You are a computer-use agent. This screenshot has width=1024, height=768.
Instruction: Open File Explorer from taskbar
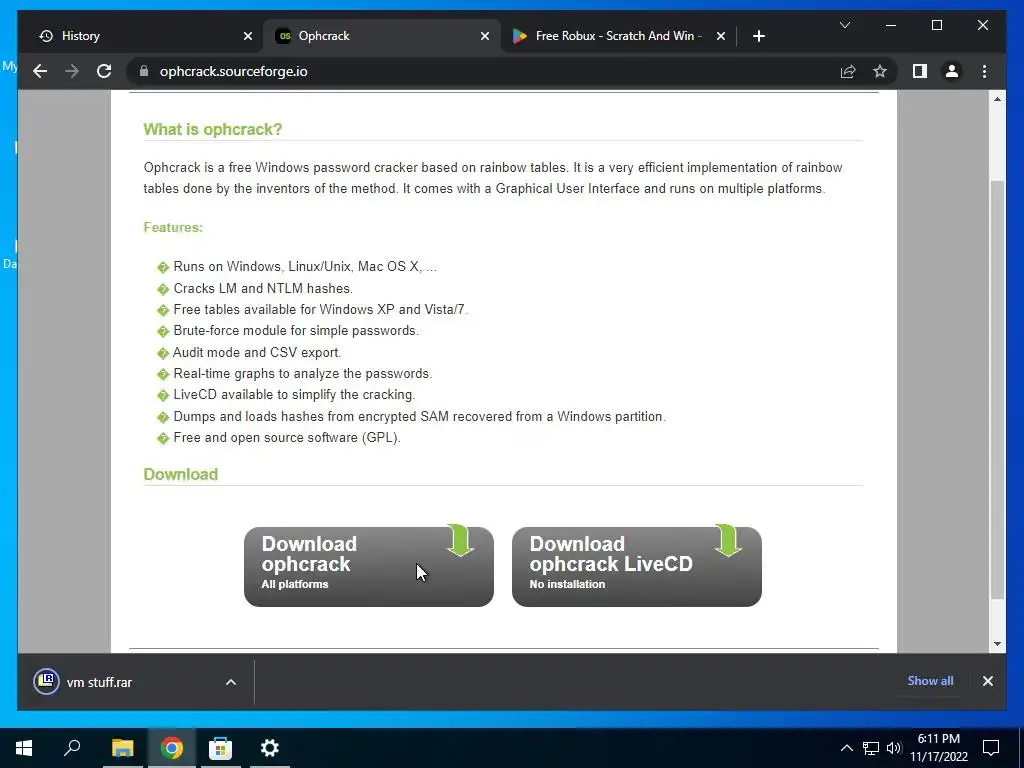122,748
